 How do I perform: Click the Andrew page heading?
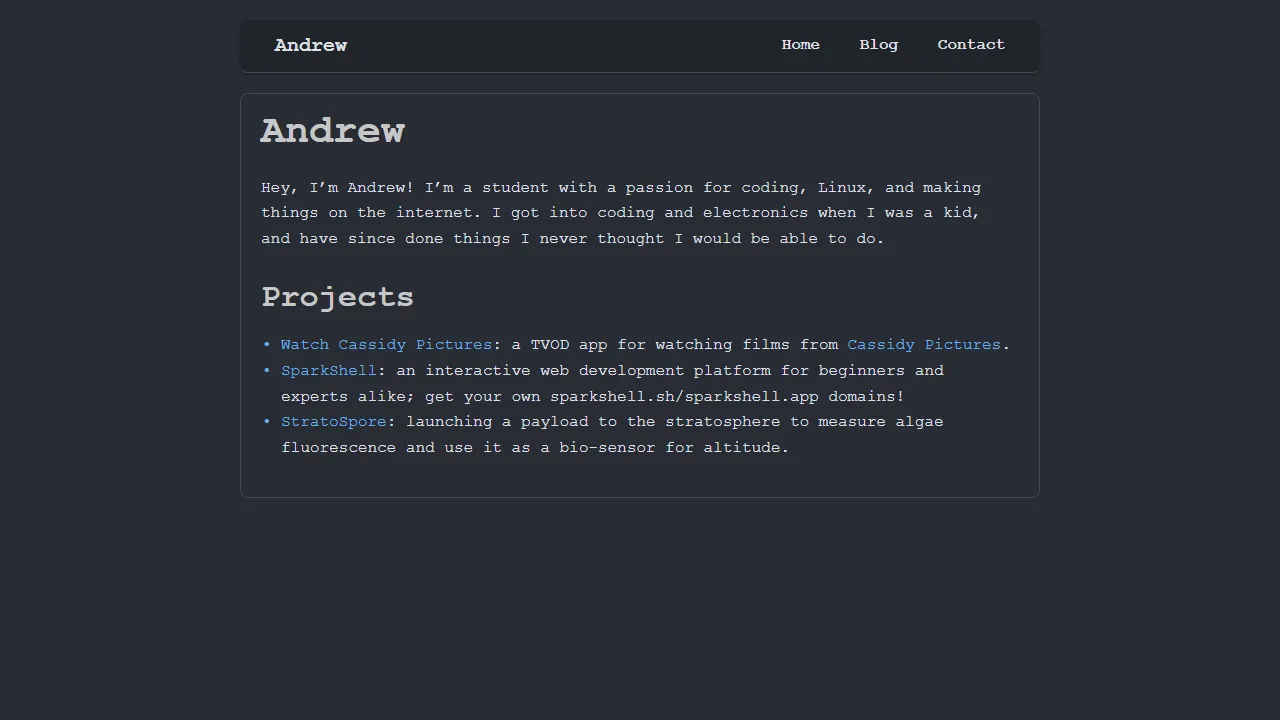(332, 130)
